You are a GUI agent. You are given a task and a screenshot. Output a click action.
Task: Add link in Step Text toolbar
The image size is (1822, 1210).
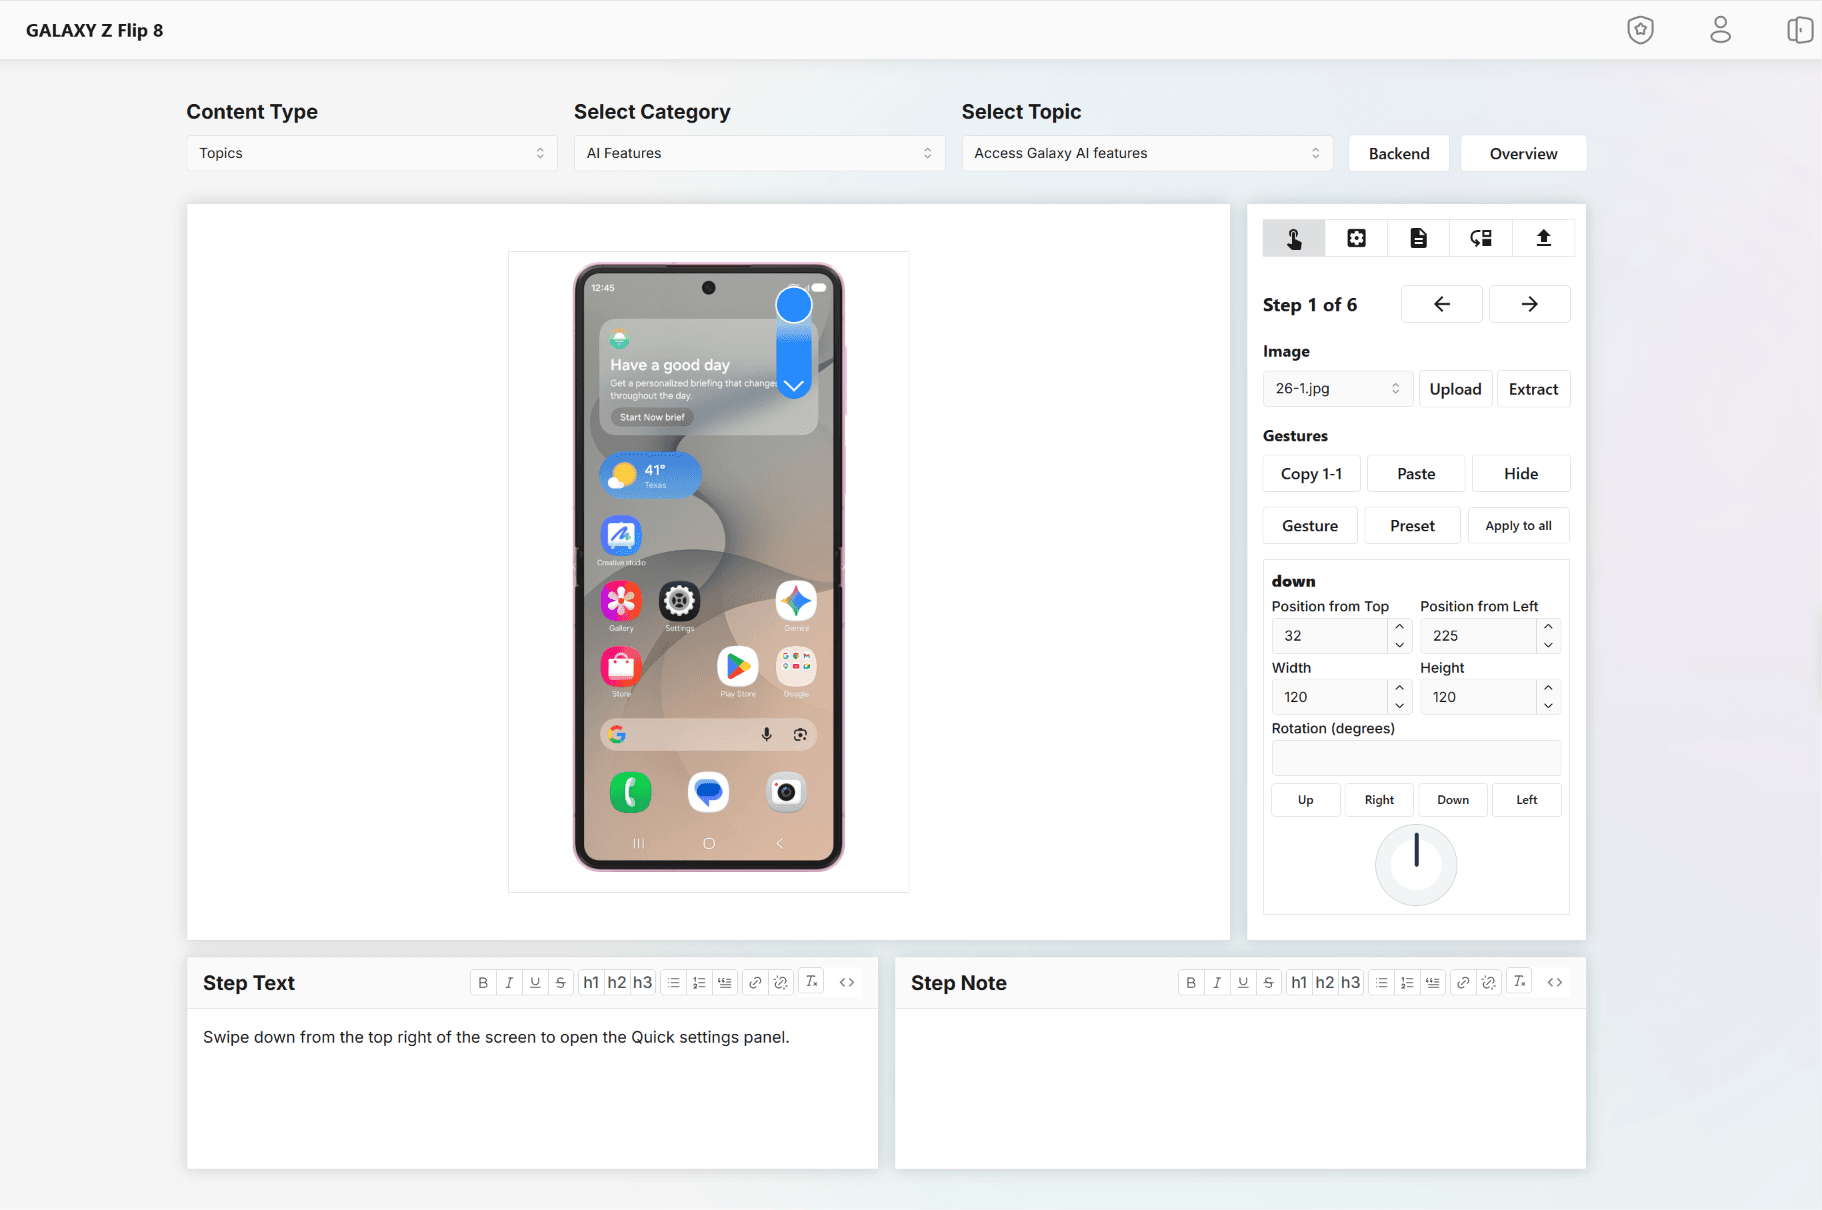click(755, 982)
